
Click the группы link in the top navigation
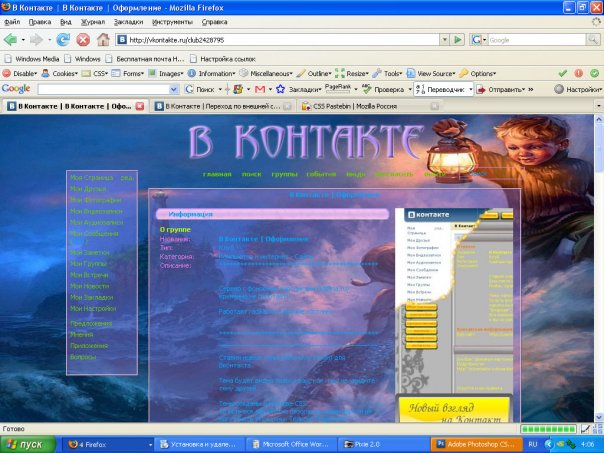(284, 174)
